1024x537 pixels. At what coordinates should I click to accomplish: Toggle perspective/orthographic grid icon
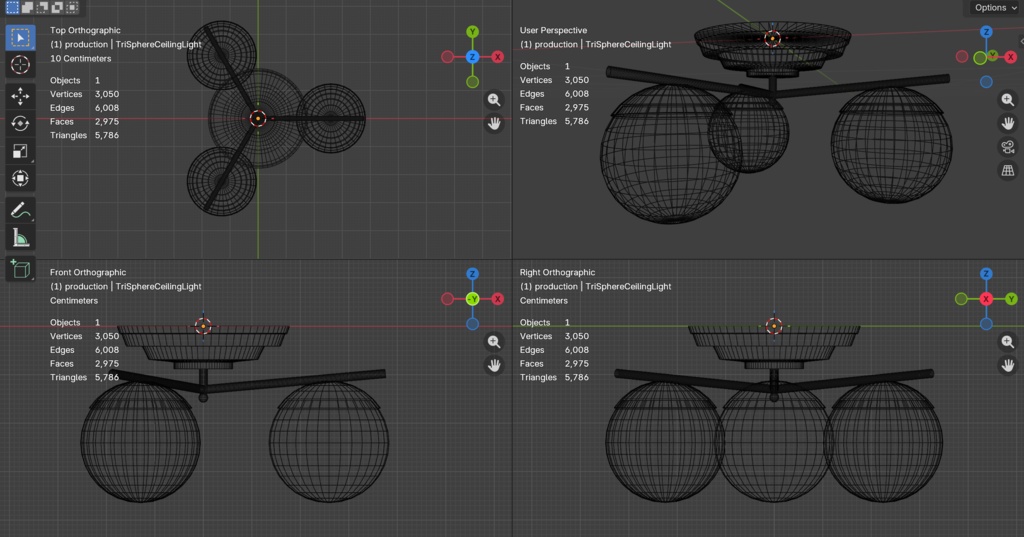(x=1008, y=171)
